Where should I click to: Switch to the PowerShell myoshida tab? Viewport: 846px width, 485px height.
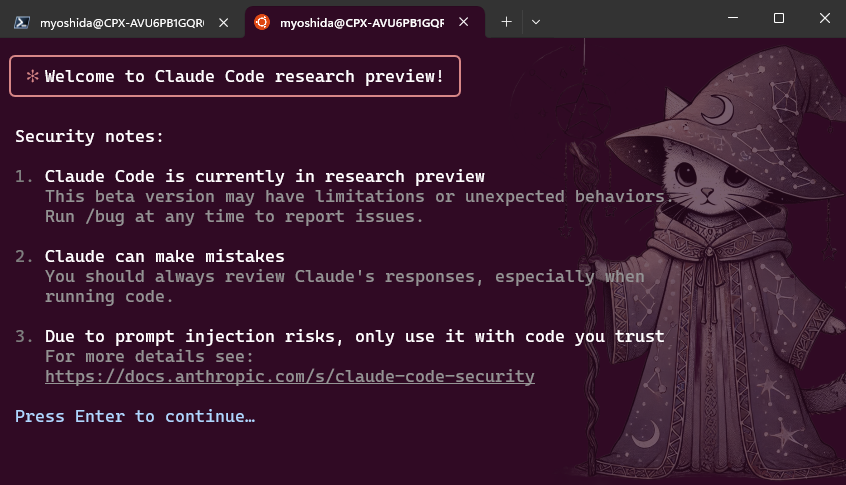click(122, 22)
